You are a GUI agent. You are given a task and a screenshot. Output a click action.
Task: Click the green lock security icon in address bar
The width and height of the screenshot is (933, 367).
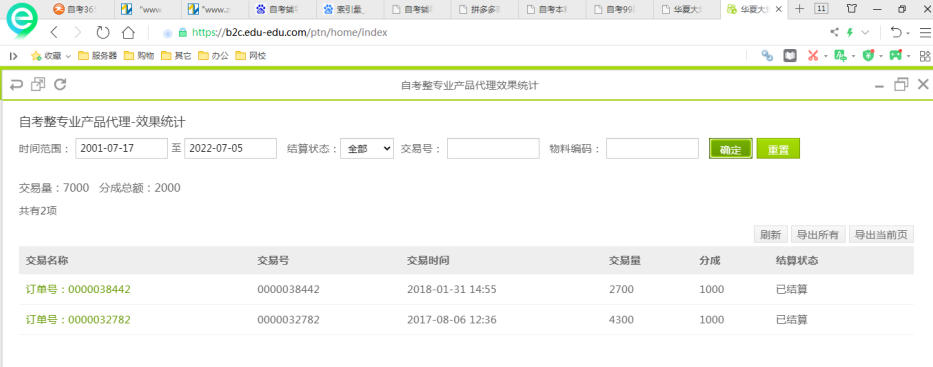click(x=183, y=33)
